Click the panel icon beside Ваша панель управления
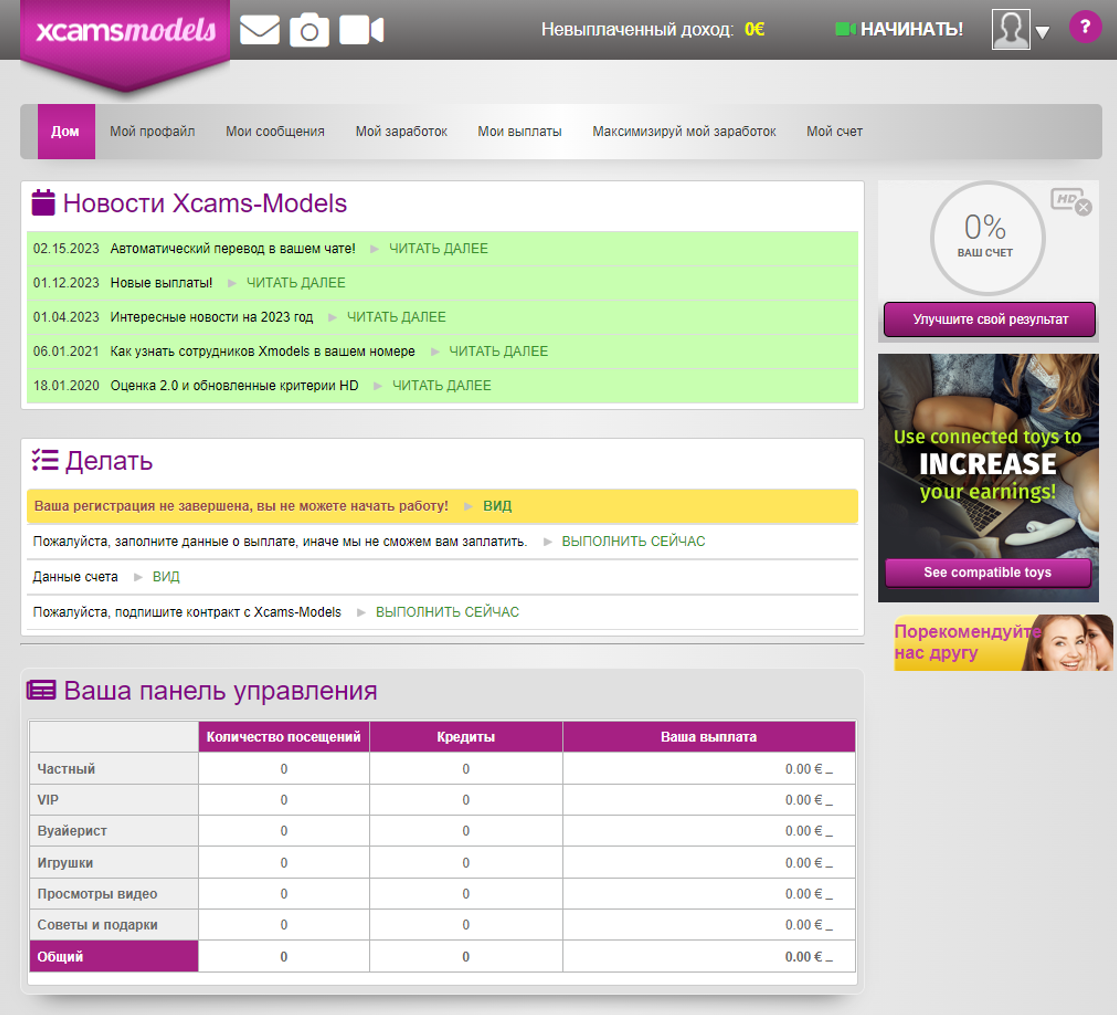Screen dimensions: 1117x1015 41,689
